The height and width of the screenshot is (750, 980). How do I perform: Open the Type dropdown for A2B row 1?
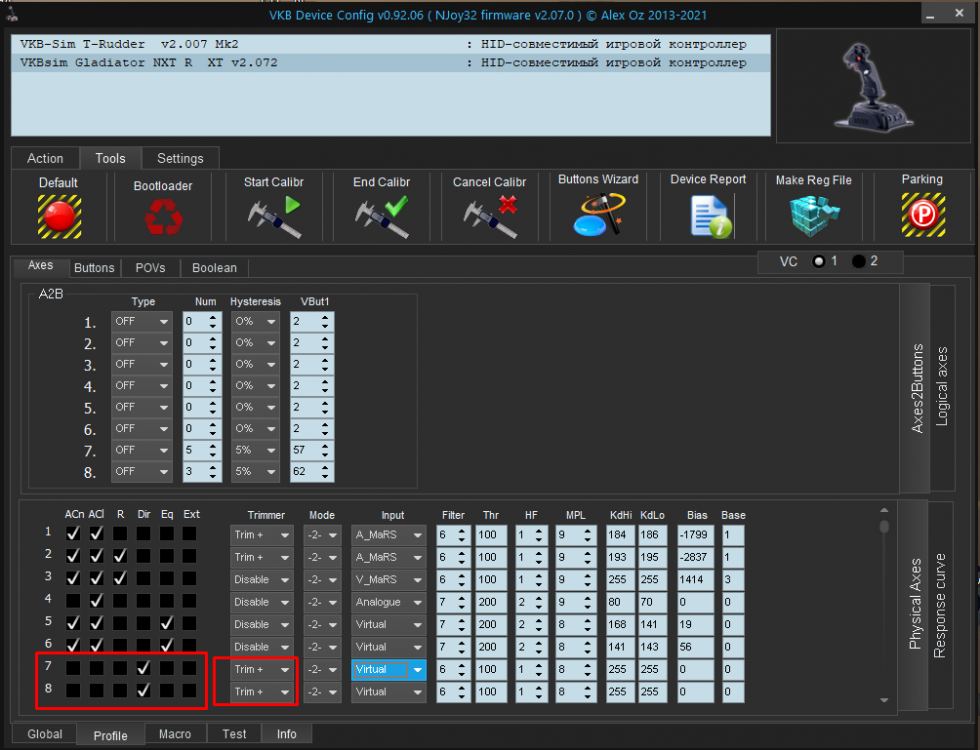point(141,321)
